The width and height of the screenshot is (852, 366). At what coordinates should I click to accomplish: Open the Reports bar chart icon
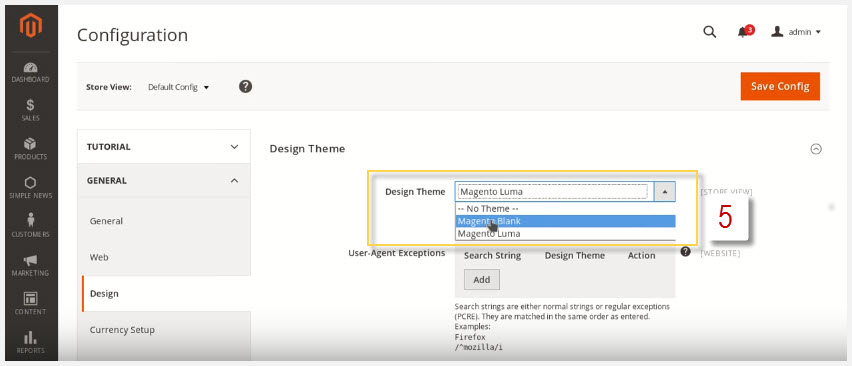[30, 337]
